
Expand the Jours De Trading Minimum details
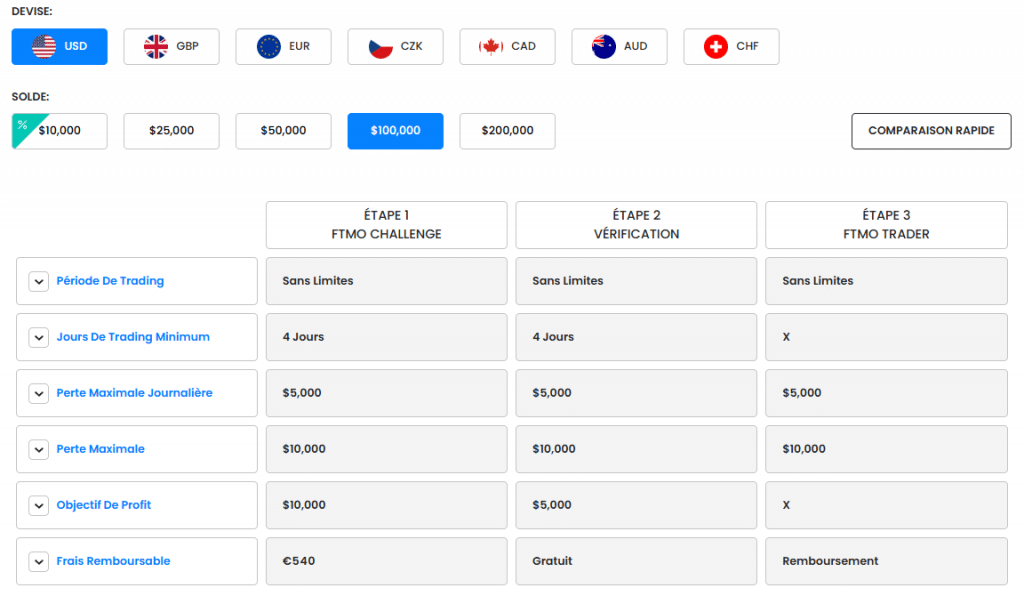(39, 338)
